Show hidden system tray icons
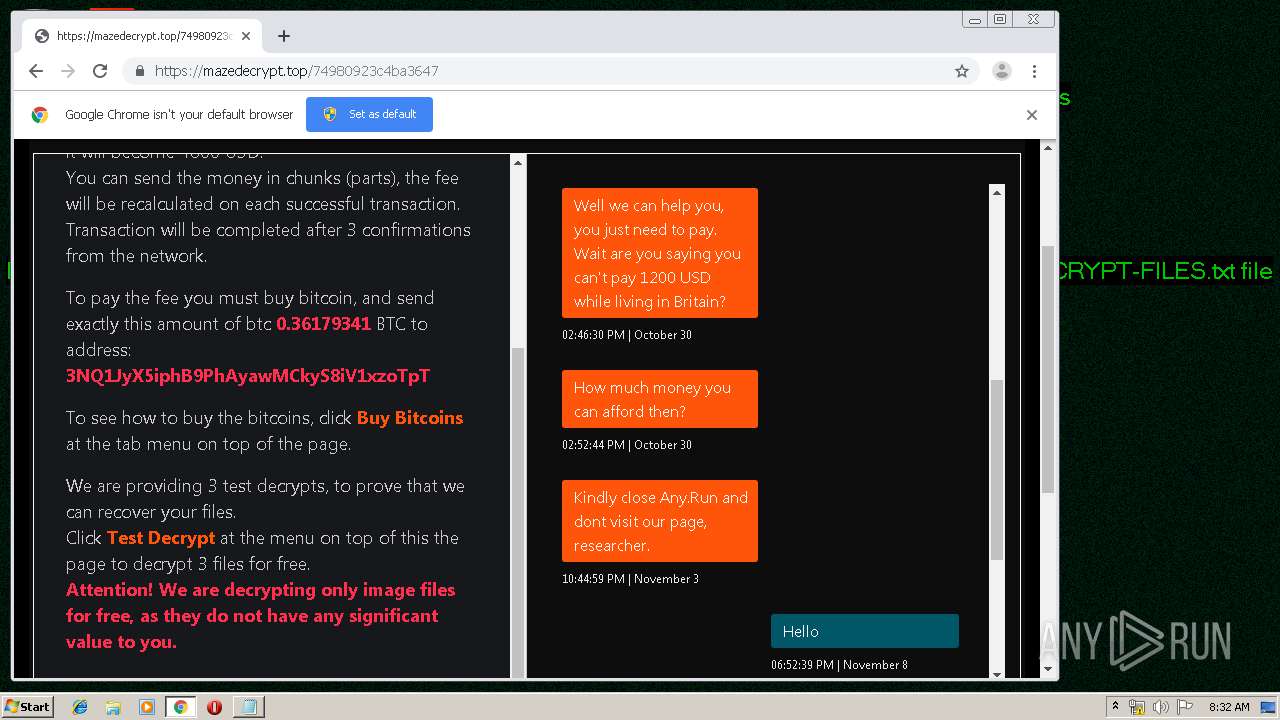Image resolution: width=1280 pixels, height=720 pixels. [1115, 707]
